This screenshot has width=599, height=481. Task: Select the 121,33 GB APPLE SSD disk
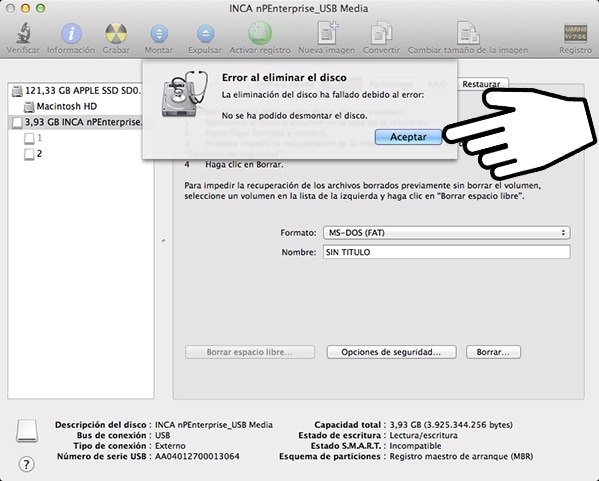tap(77, 91)
